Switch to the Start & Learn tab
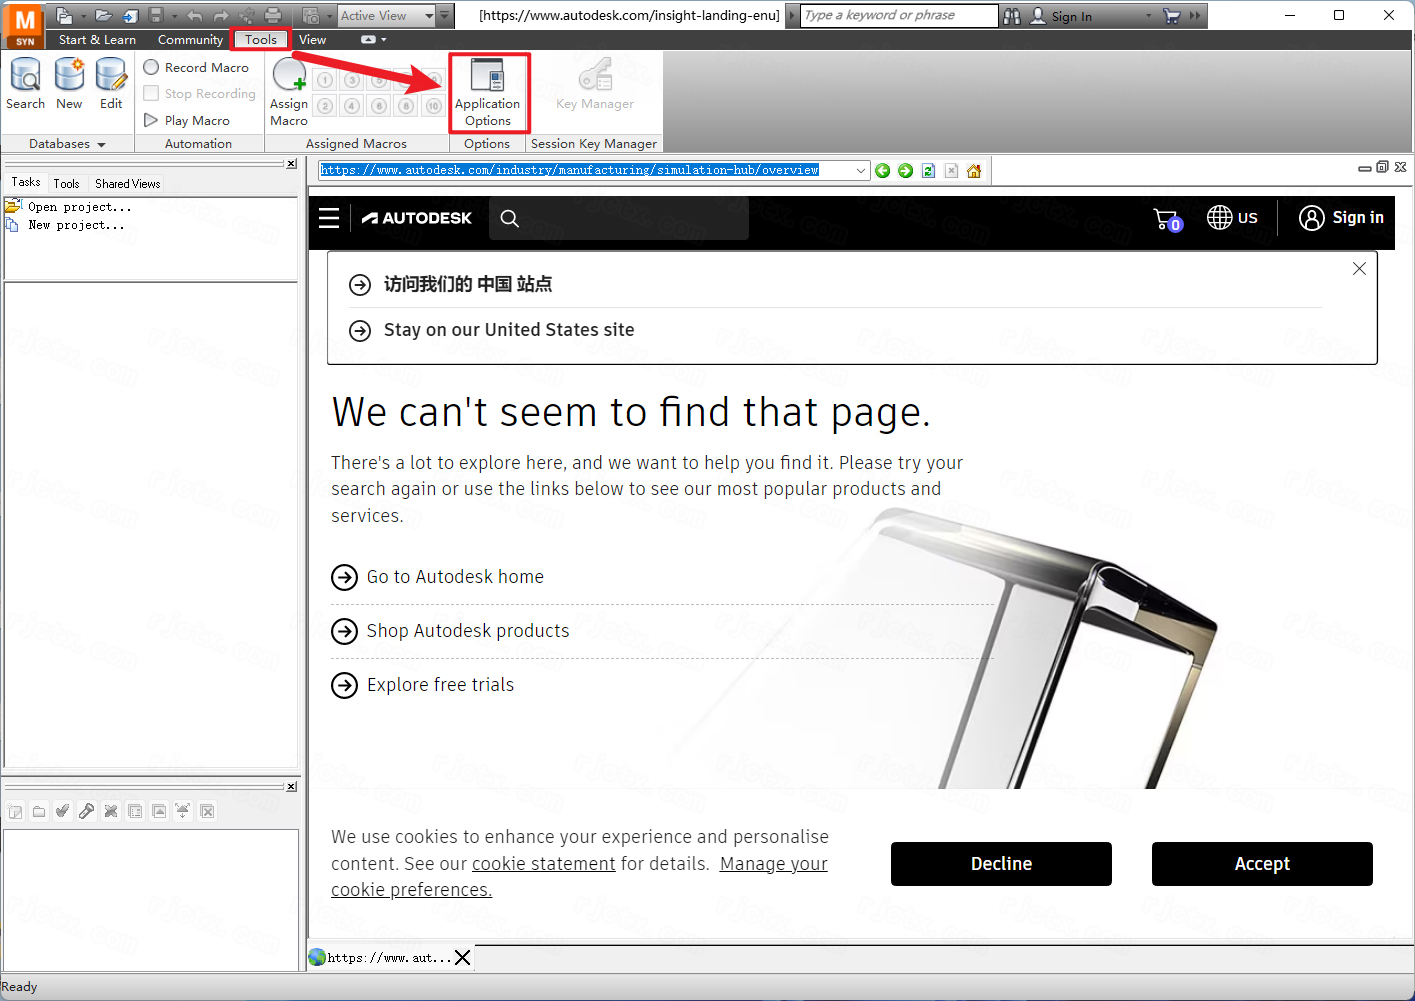This screenshot has width=1415, height=1001. coord(97,40)
